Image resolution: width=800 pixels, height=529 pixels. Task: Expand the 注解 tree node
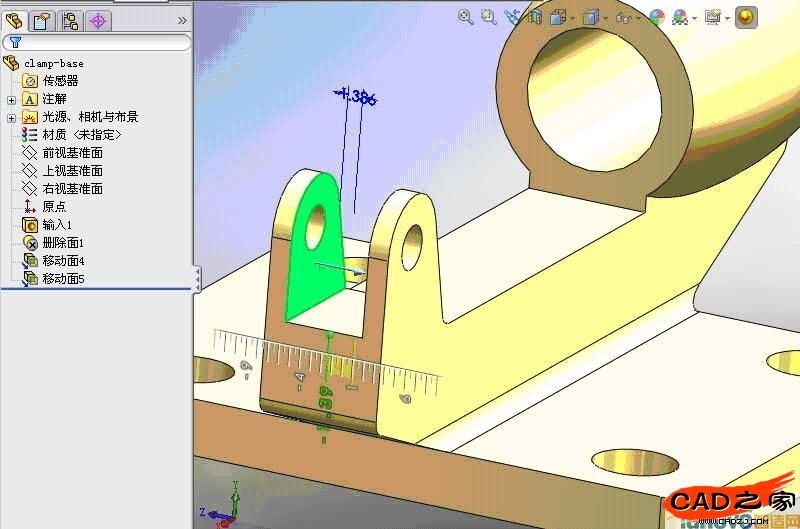11,99
